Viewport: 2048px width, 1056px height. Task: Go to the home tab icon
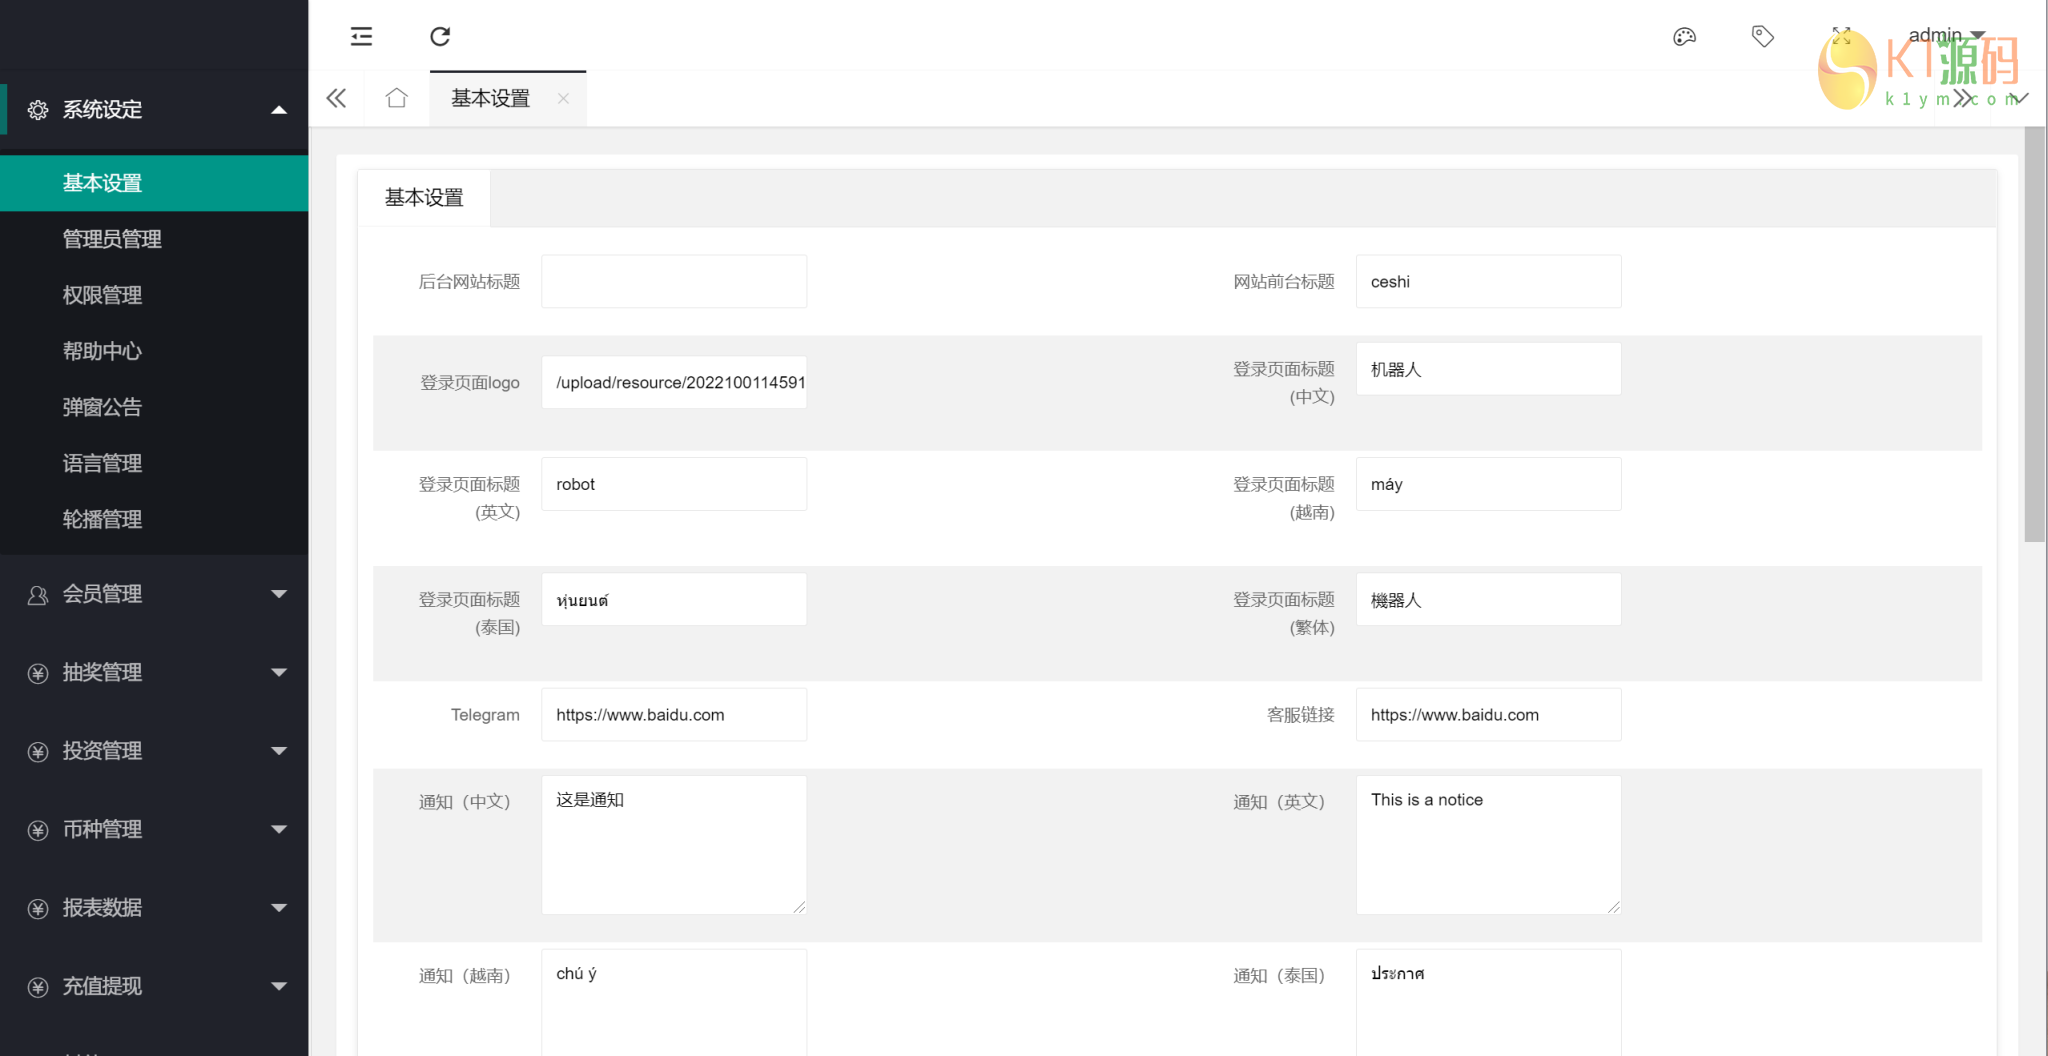[397, 98]
